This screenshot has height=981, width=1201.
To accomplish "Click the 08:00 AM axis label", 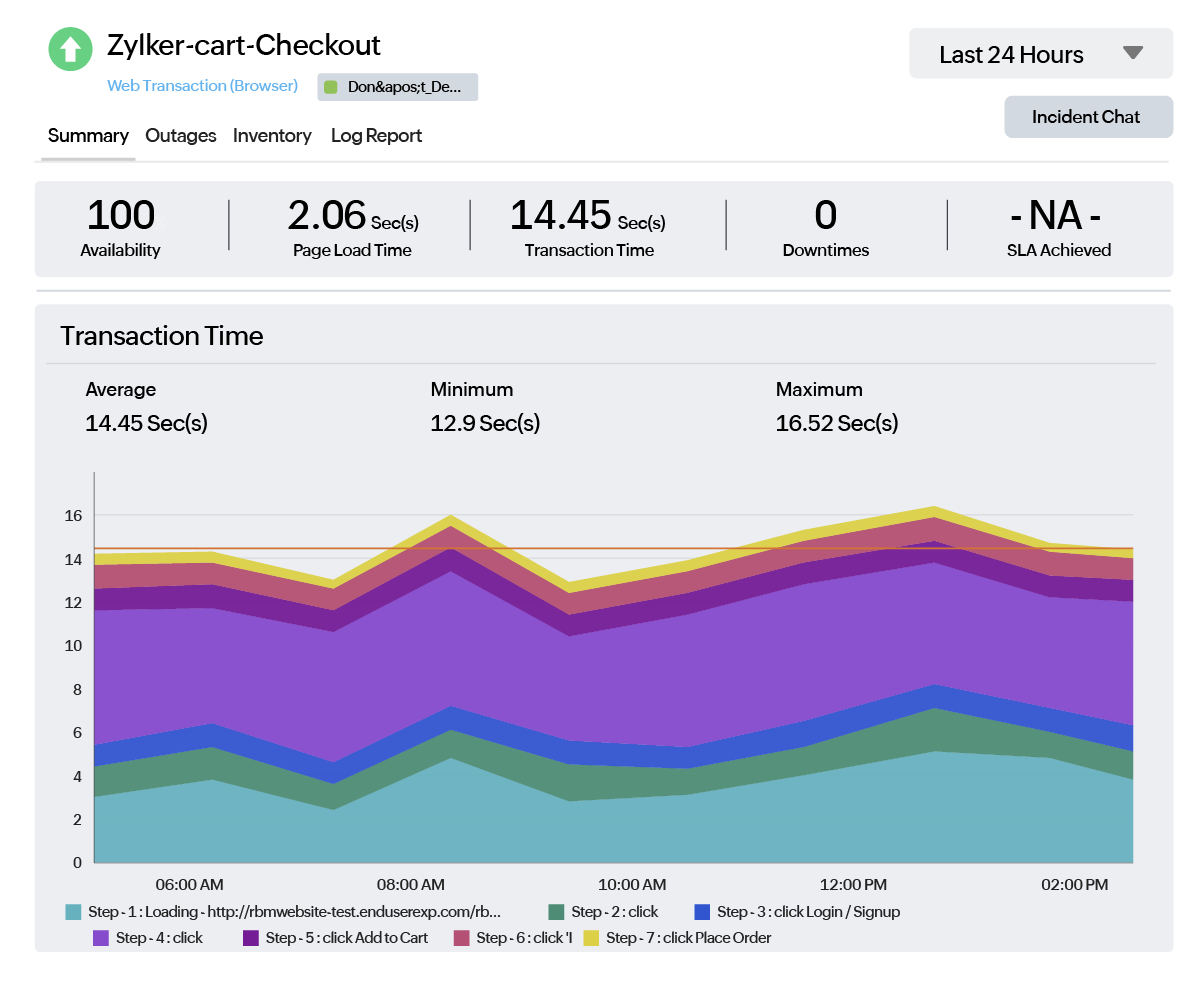I will pyautogui.click(x=411, y=885).
